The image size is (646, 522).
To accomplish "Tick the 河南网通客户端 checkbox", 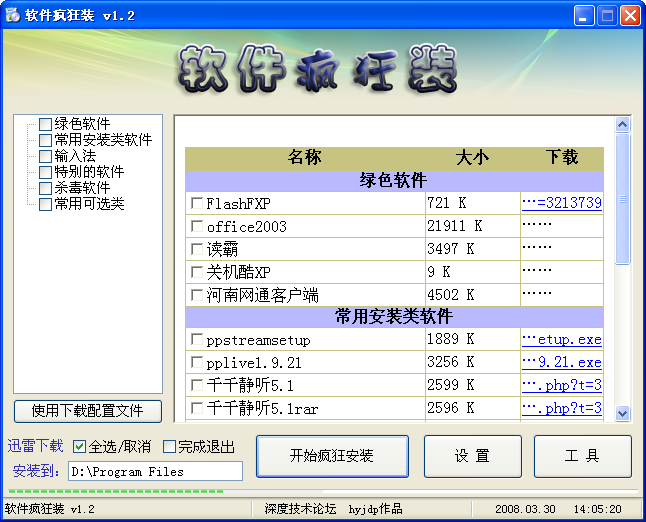I will coord(197,295).
